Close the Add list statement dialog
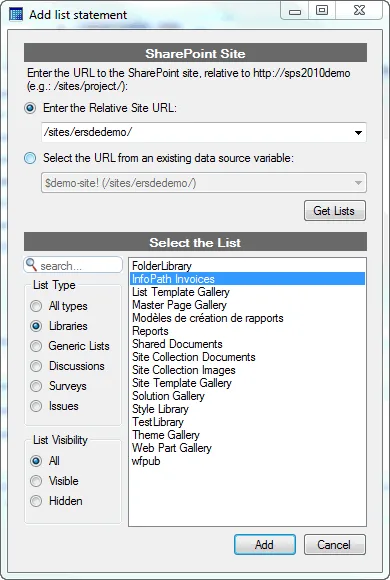The image size is (390, 580). (359, 11)
